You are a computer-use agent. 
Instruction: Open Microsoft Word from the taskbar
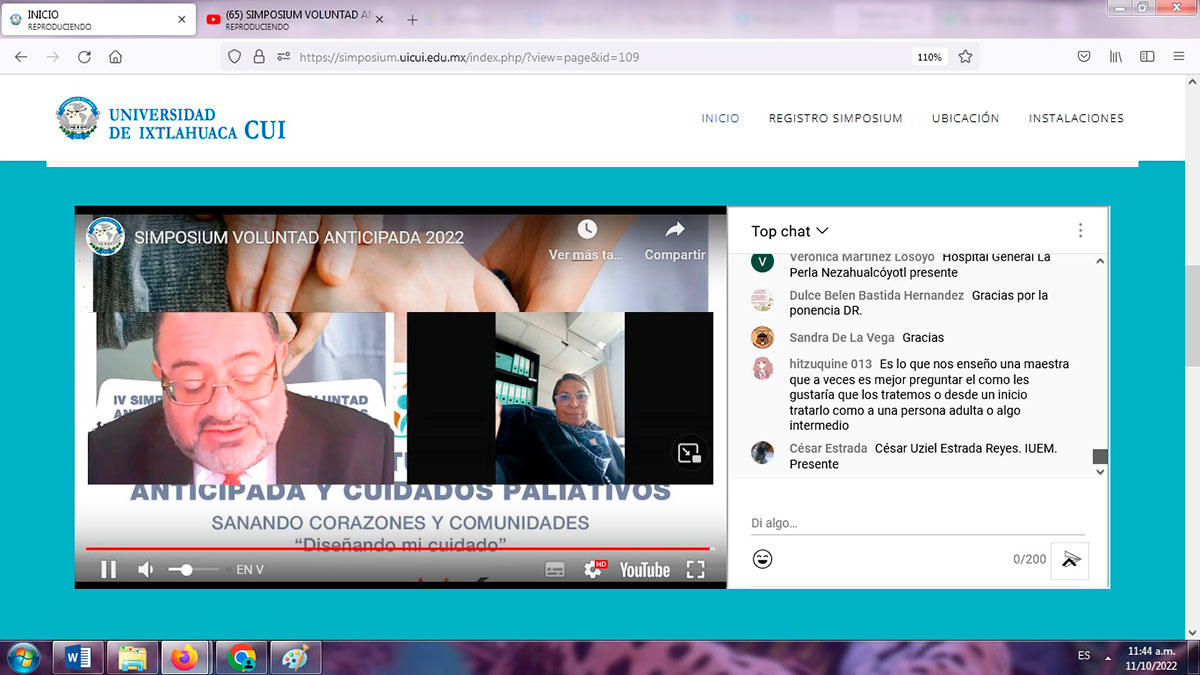78,658
